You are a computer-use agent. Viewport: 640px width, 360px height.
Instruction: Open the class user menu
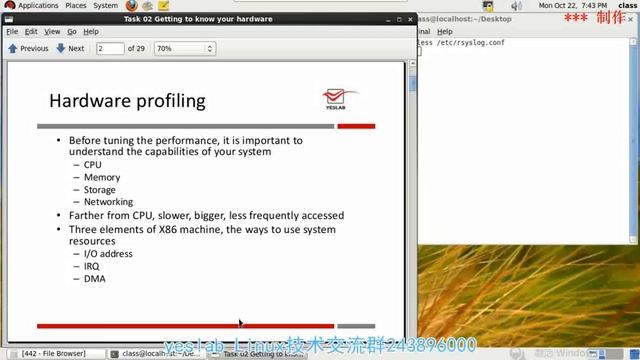(x=627, y=6)
